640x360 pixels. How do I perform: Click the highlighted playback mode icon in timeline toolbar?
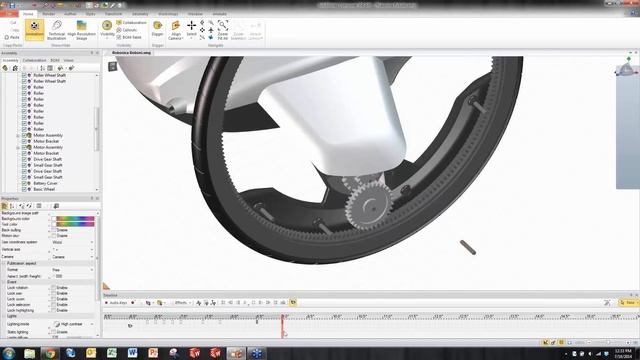[x=293, y=302]
